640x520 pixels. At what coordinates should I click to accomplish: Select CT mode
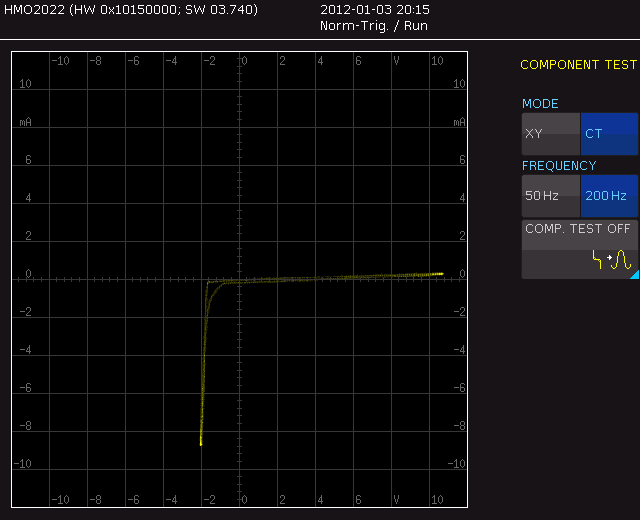(609, 134)
